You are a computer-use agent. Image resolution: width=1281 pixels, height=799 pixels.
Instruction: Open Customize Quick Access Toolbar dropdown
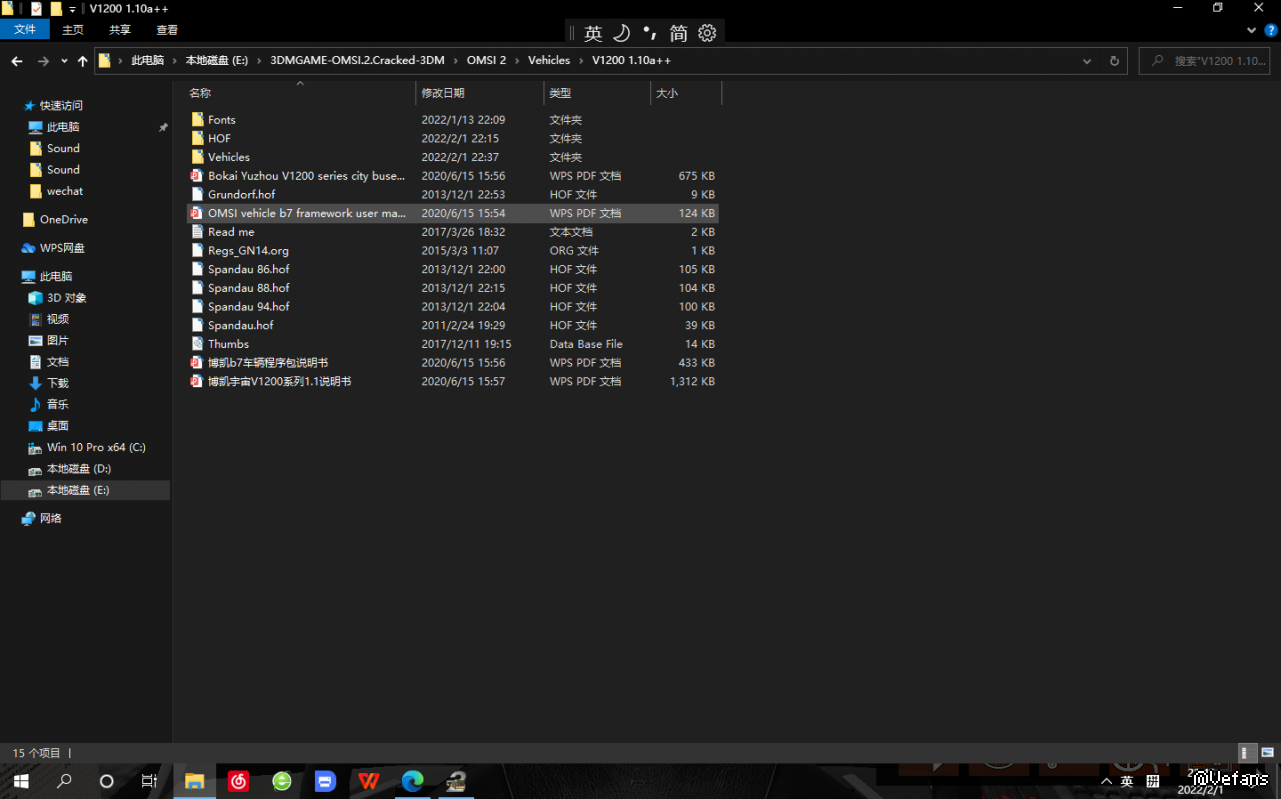click(x=72, y=9)
